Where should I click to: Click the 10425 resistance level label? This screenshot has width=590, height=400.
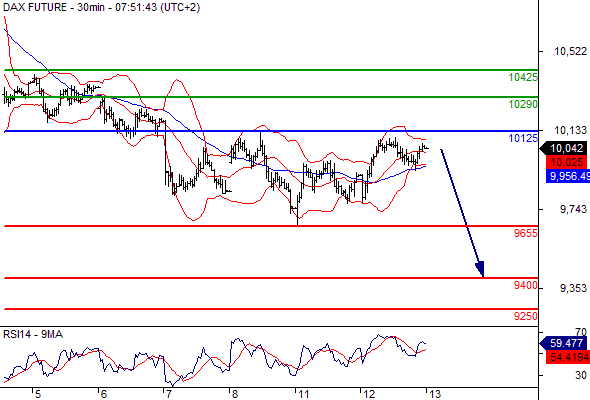523,78
